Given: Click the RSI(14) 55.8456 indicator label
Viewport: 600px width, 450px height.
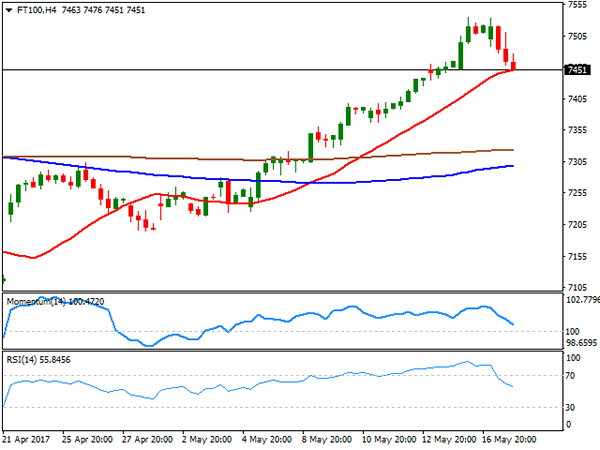Looking at the screenshot, I should (39, 360).
